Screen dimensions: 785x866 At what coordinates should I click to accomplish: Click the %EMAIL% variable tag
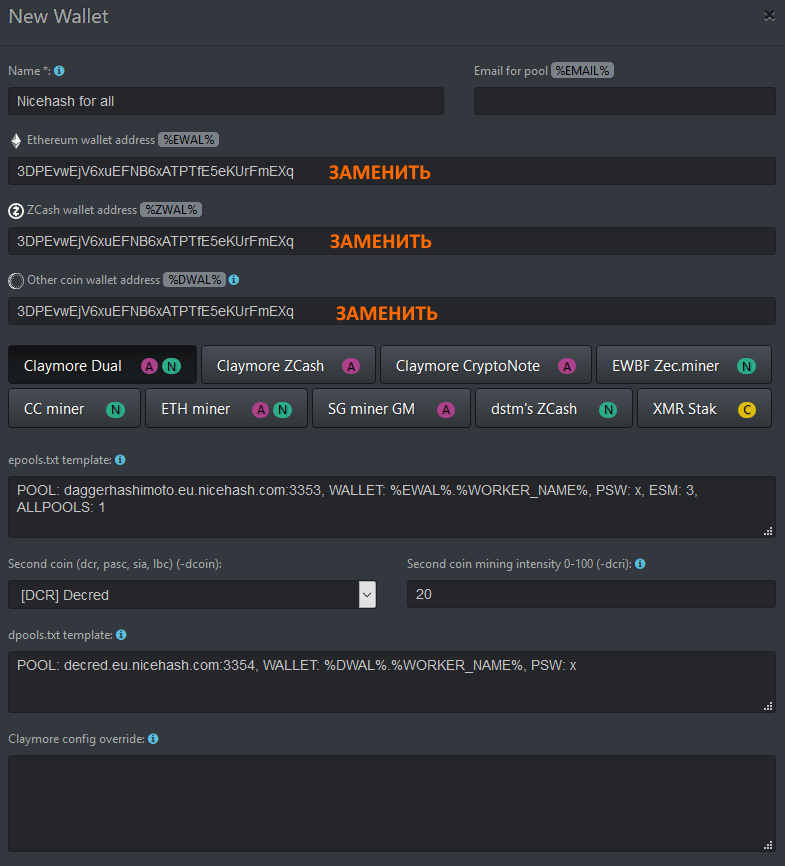click(x=583, y=71)
